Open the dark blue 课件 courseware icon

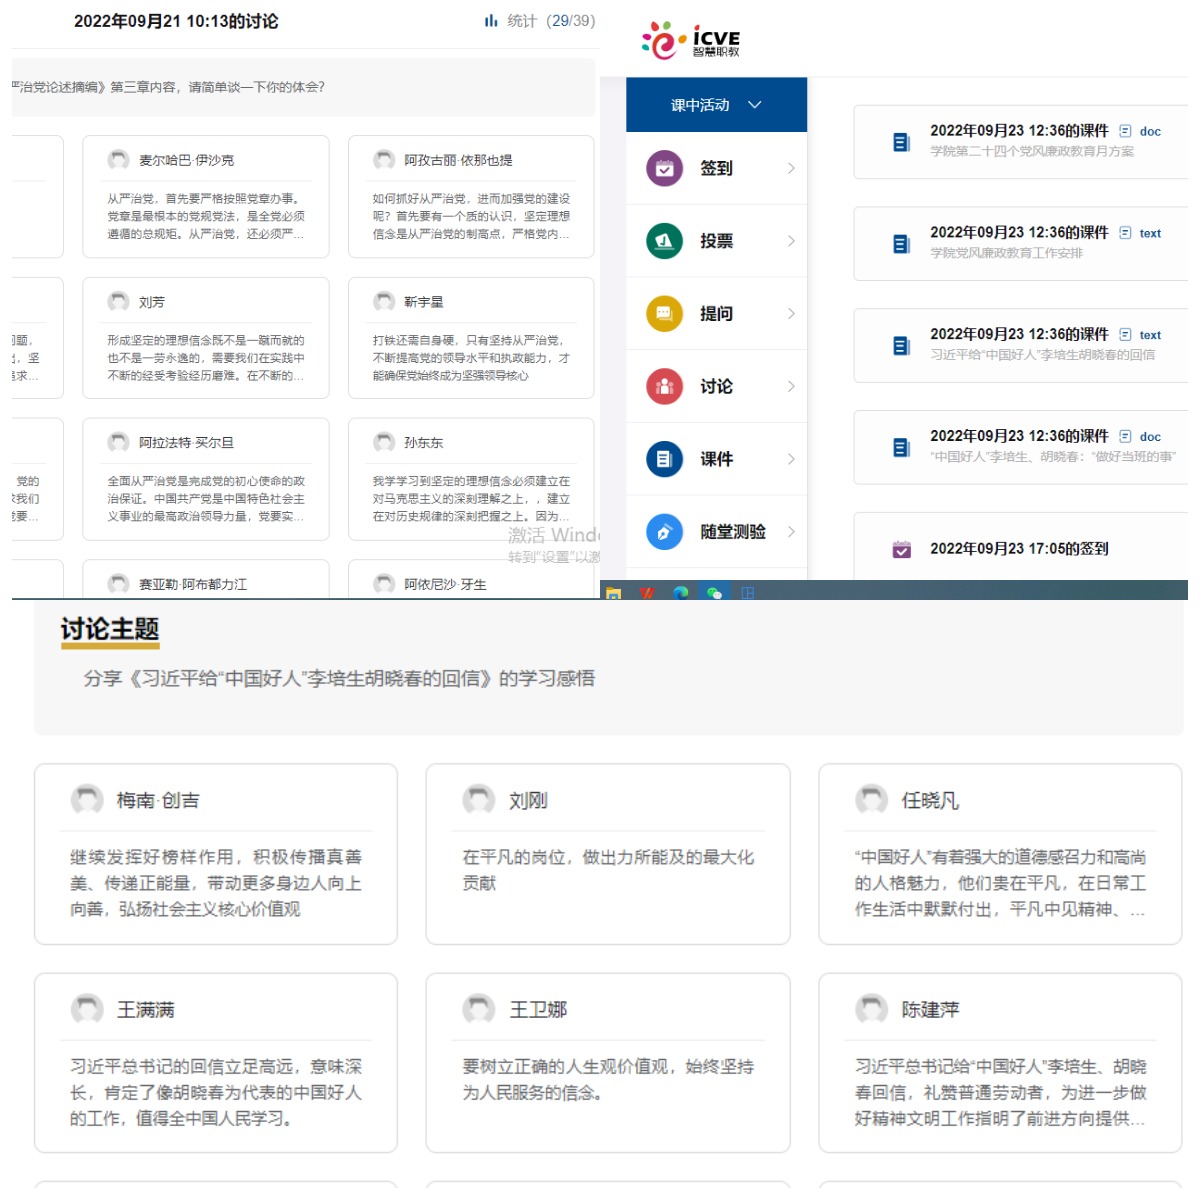[664, 459]
